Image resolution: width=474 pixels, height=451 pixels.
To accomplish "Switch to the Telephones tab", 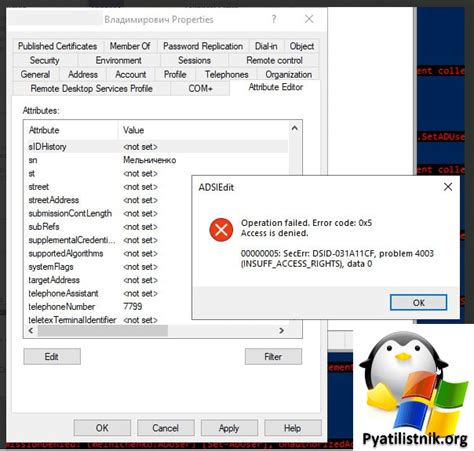I will (226, 74).
